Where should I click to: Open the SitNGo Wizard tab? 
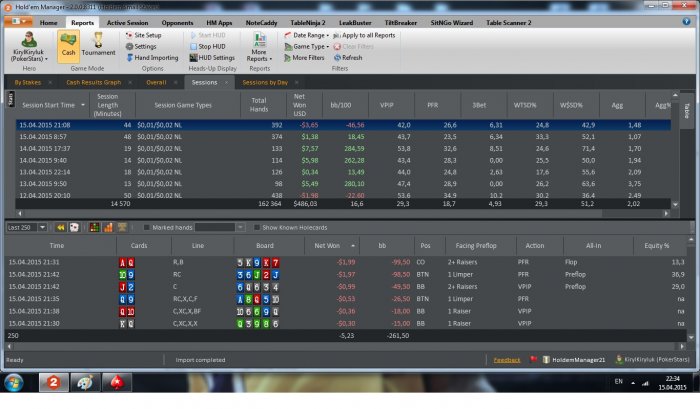451,22
